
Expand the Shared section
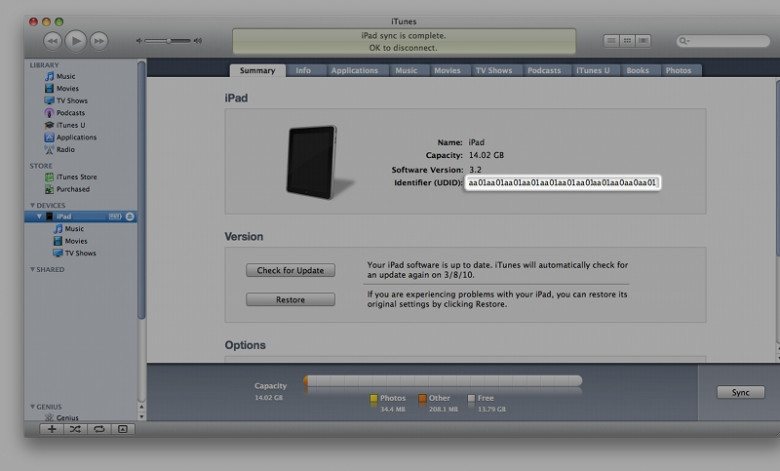[x=32, y=270]
